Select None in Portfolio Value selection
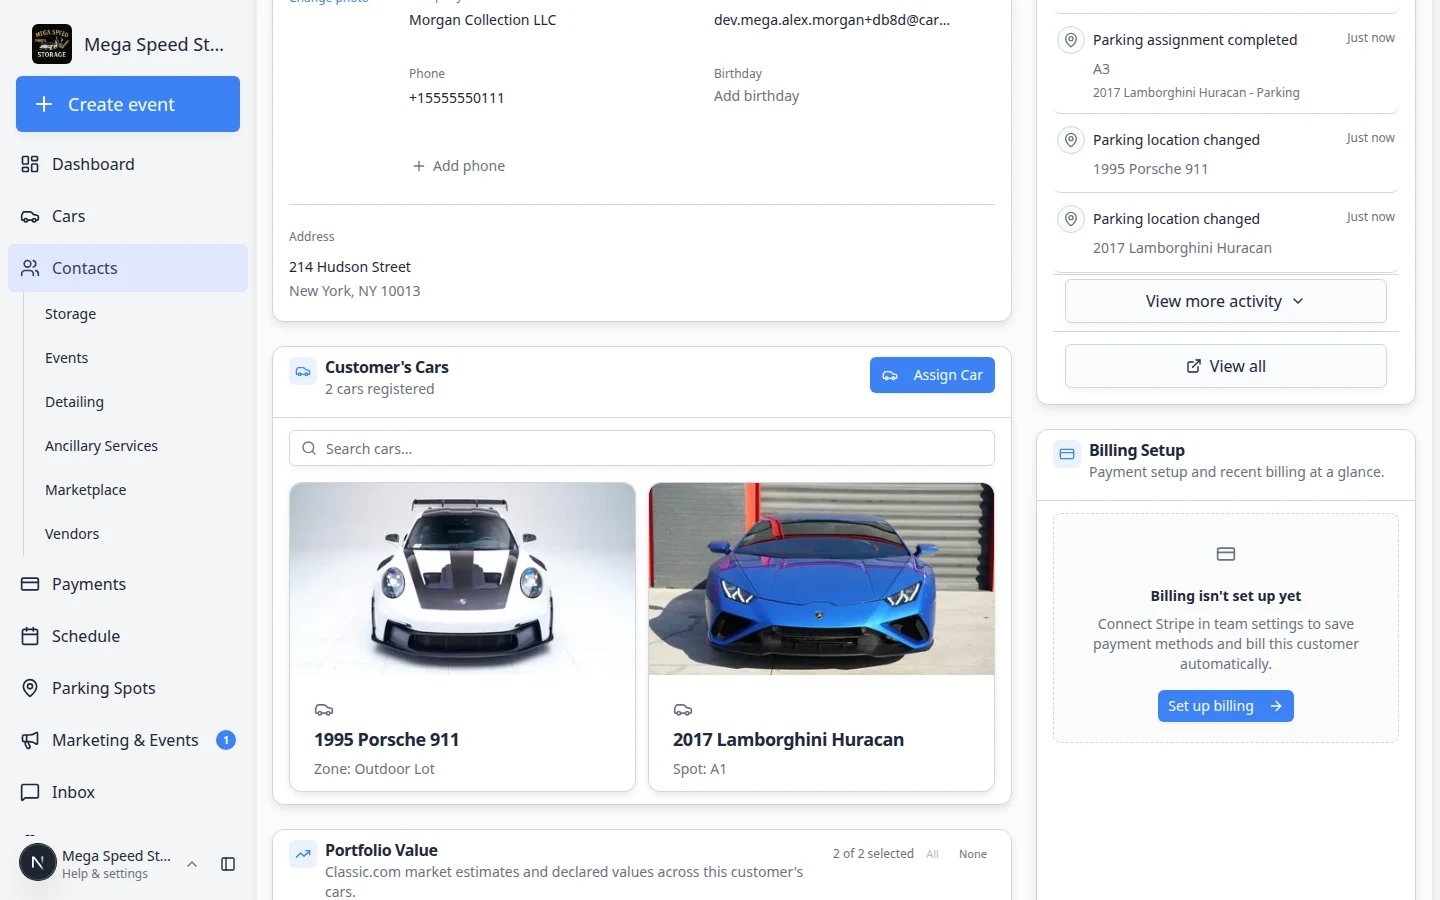This screenshot has height=900, width=1440. [972, 854]
